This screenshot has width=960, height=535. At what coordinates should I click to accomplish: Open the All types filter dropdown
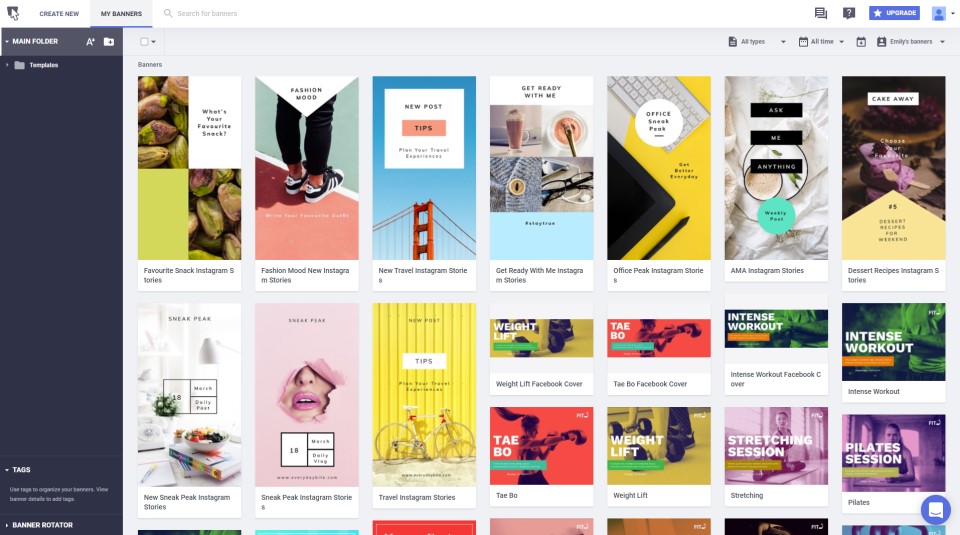[x=757, y=42]
